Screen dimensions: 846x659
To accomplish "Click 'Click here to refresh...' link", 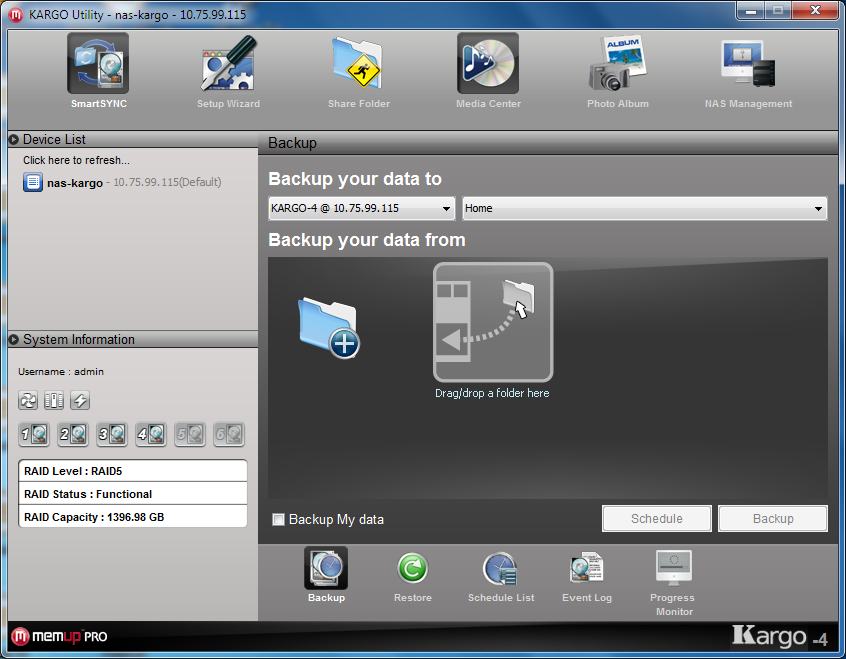I will [76, 160].
